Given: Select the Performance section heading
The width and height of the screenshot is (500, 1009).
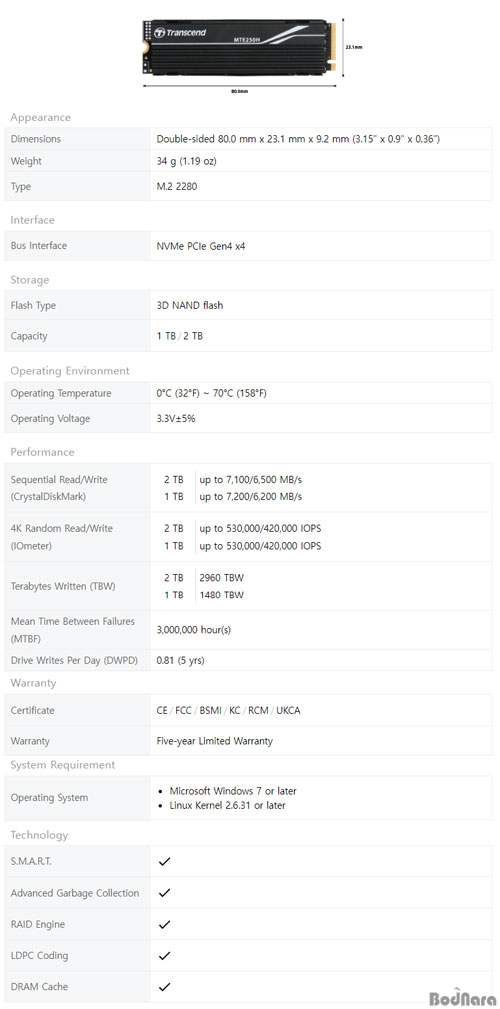Looking at the screenshot, I should tap(42, 452).
